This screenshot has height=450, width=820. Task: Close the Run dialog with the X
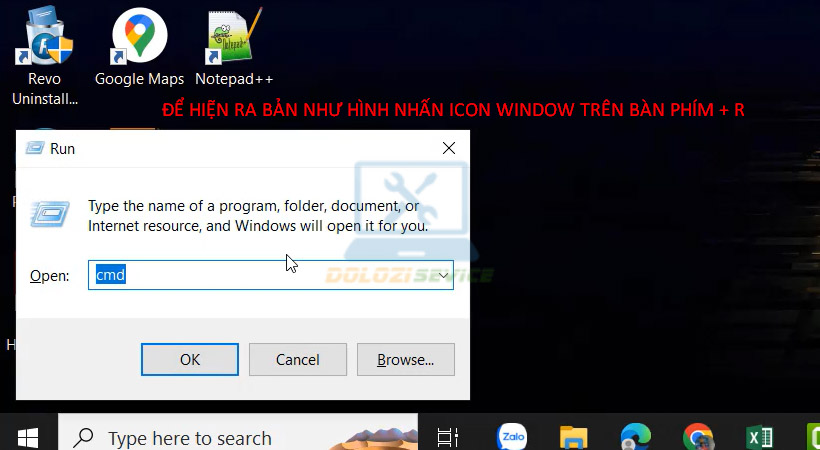coord(449,148)
